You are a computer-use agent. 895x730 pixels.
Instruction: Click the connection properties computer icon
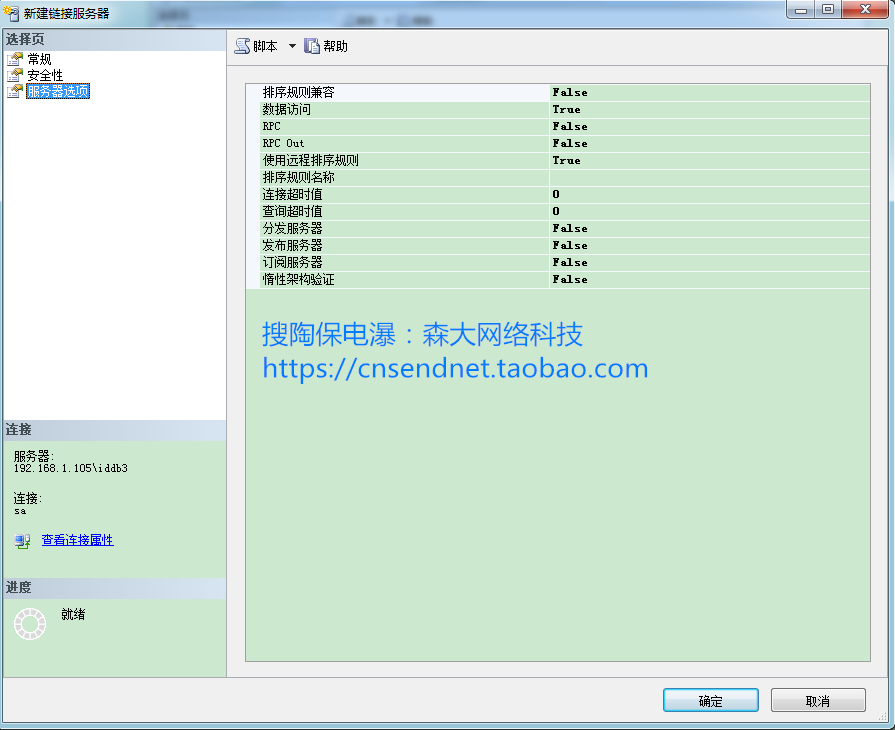(x=22, y=541)
